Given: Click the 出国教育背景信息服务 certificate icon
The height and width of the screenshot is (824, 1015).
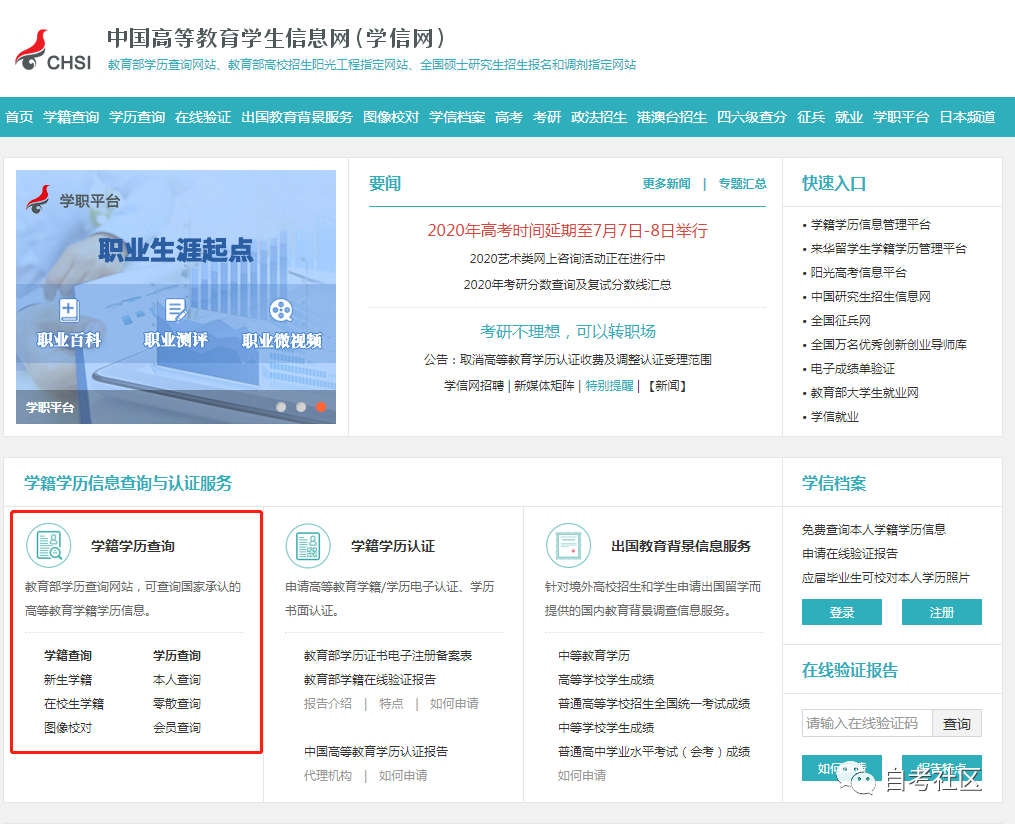Looking at the screenshot, I should pyautogui.click(x=568, y=546).
